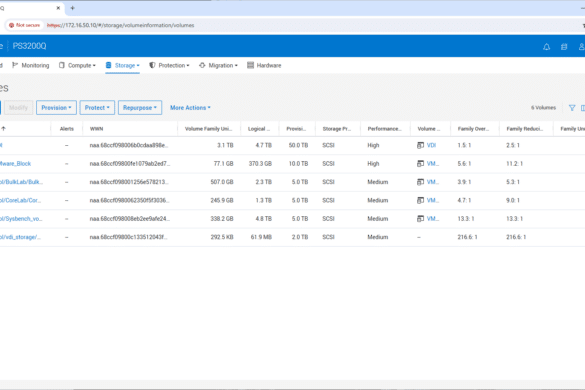Expand the More Actions dropdown
585x390 pixels.
coord(190,107)
